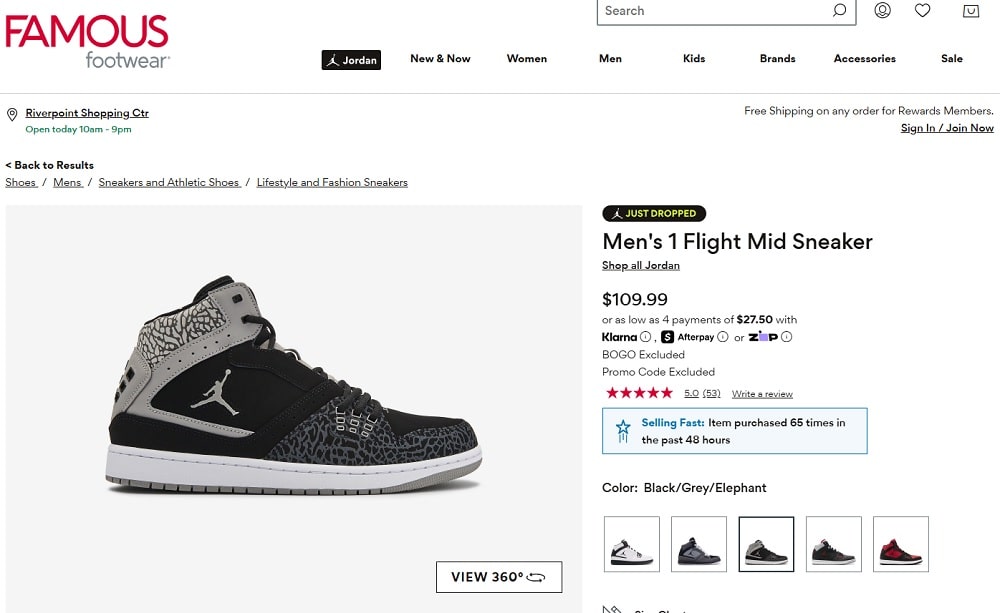This screenshot has height=613, width=1000.
Task: Click the Famous Footwear logo
Action: (87, 35)
